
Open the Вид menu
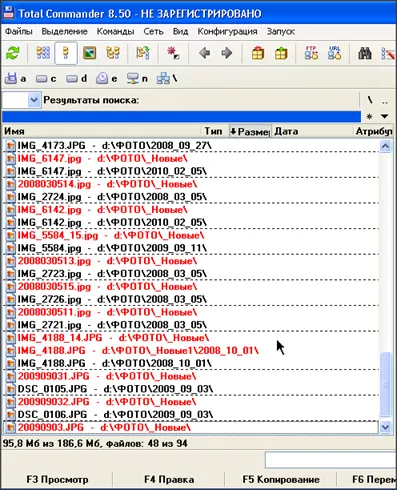[180, 32]
